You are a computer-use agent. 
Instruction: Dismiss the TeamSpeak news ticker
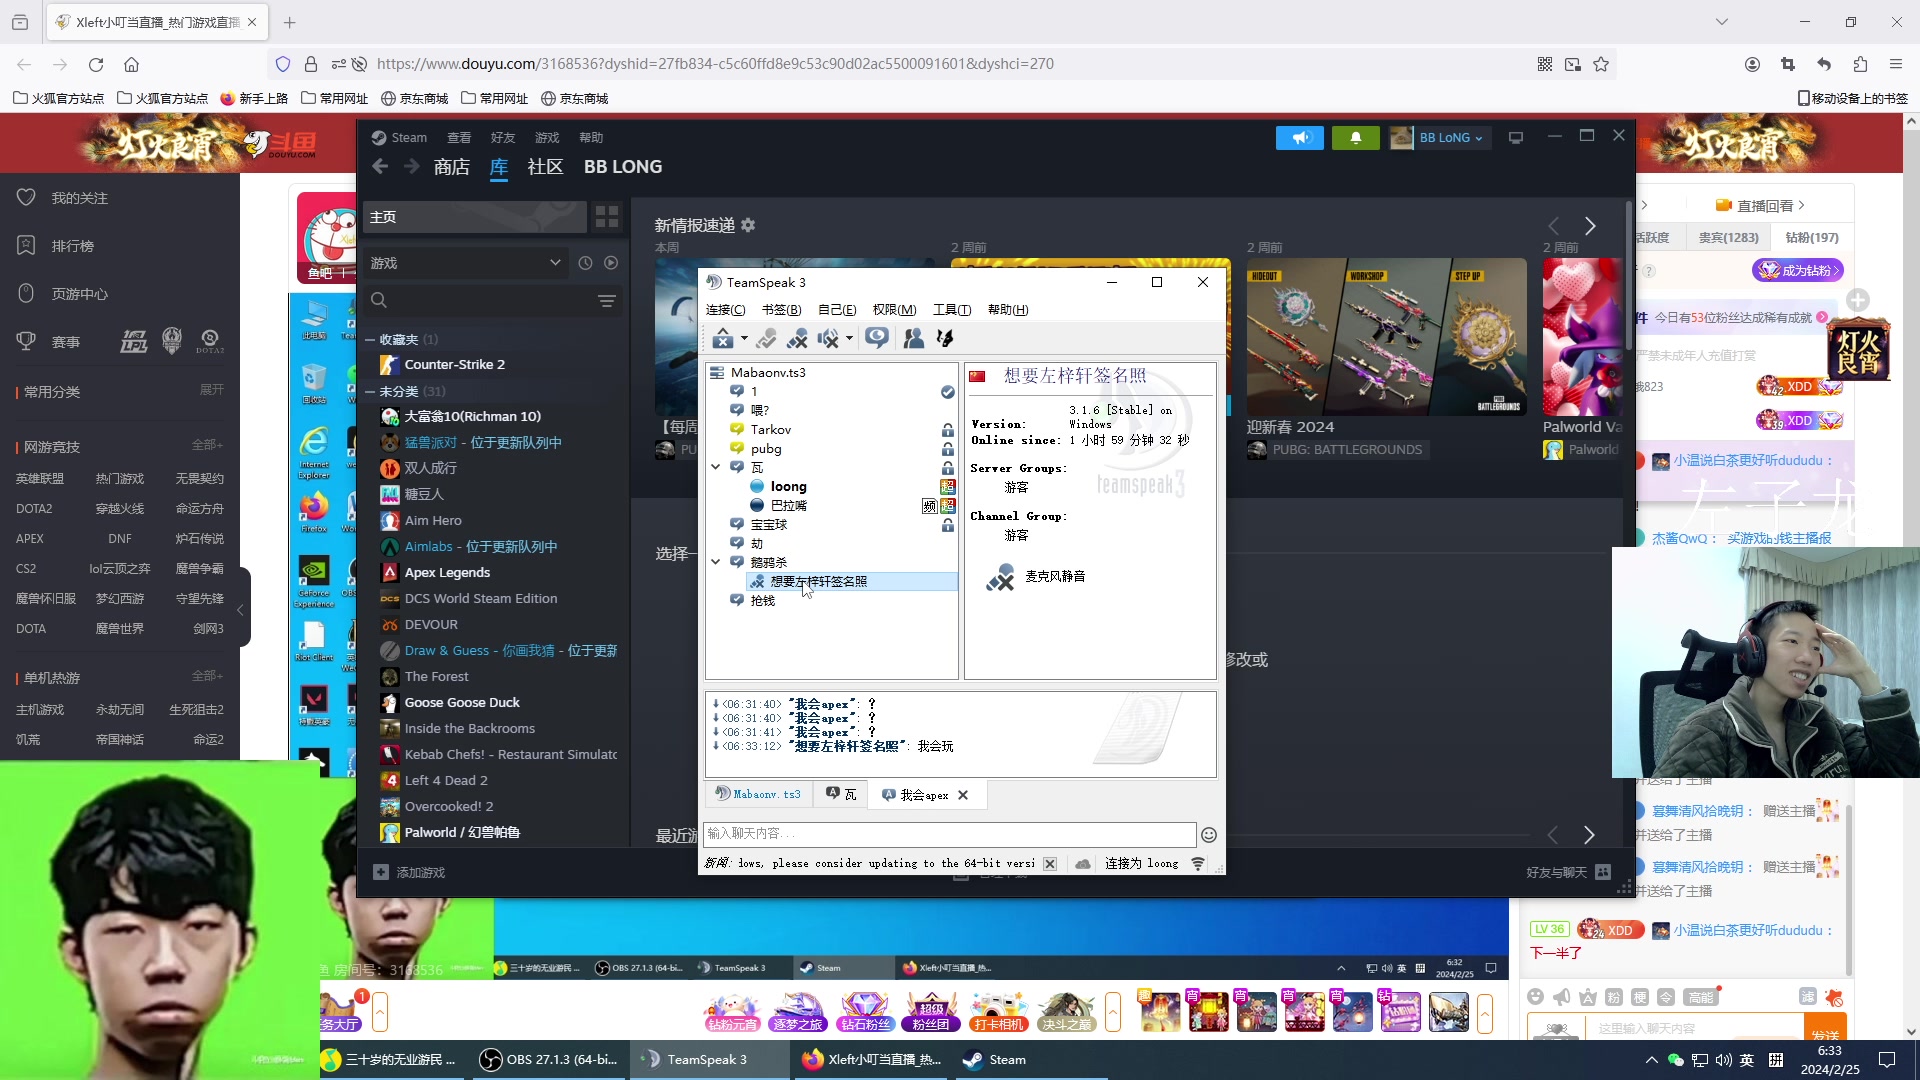(1050, 864)
